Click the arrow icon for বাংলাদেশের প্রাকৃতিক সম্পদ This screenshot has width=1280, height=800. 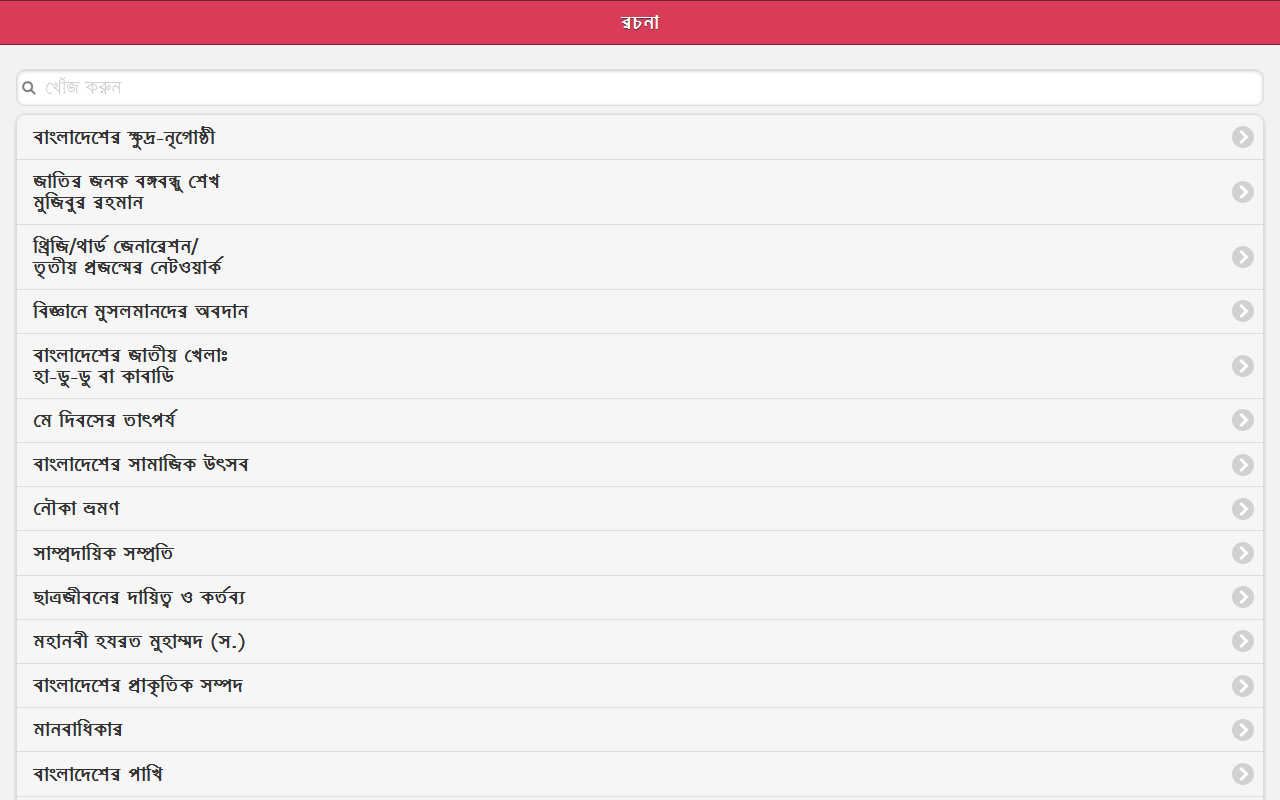pos(1242,686)
